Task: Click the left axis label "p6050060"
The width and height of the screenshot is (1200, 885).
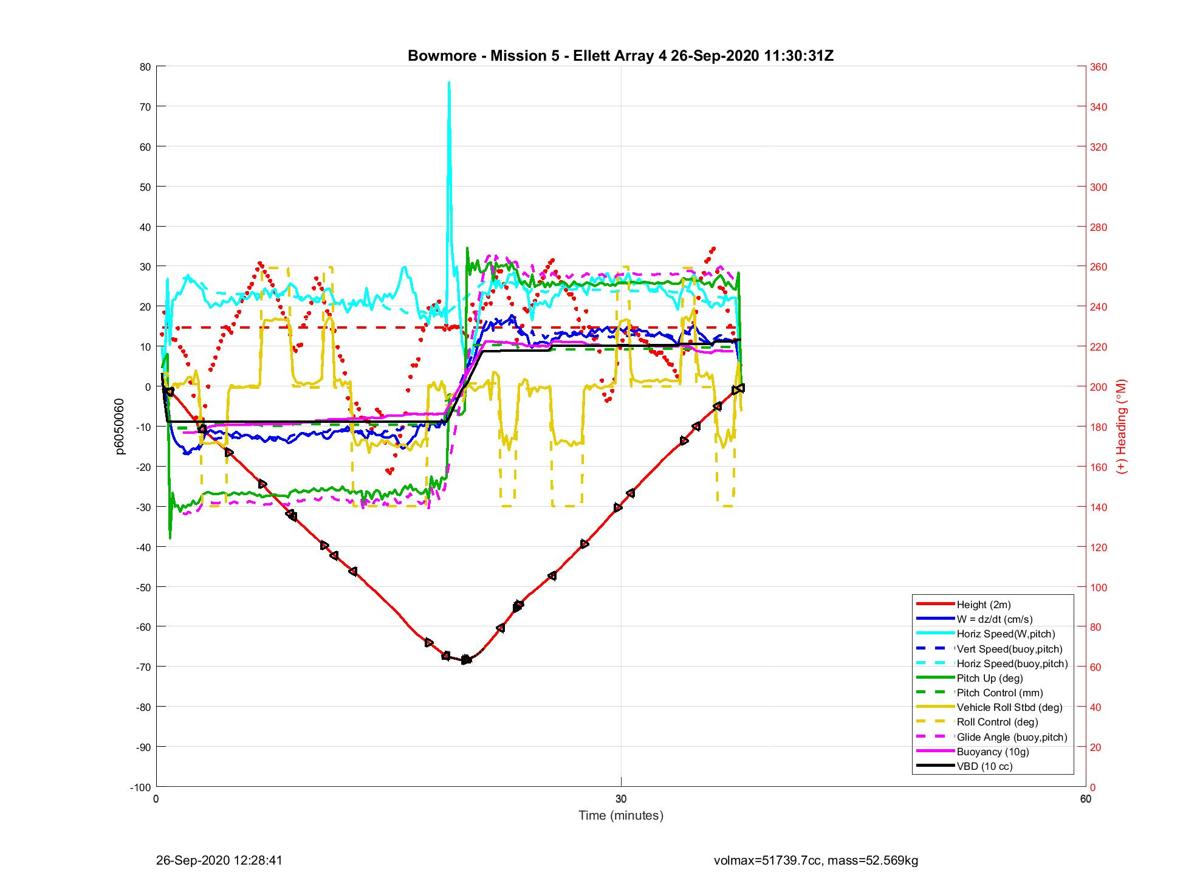Action: [119, 427]
